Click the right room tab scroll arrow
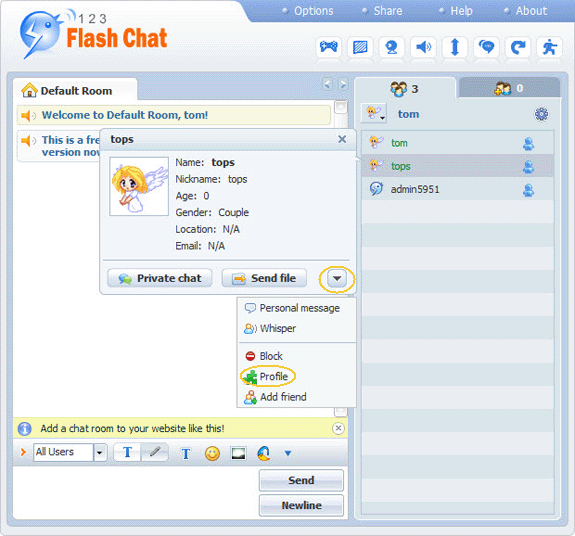The width and height of the screenshot is (575, 536). pos(343,84)
